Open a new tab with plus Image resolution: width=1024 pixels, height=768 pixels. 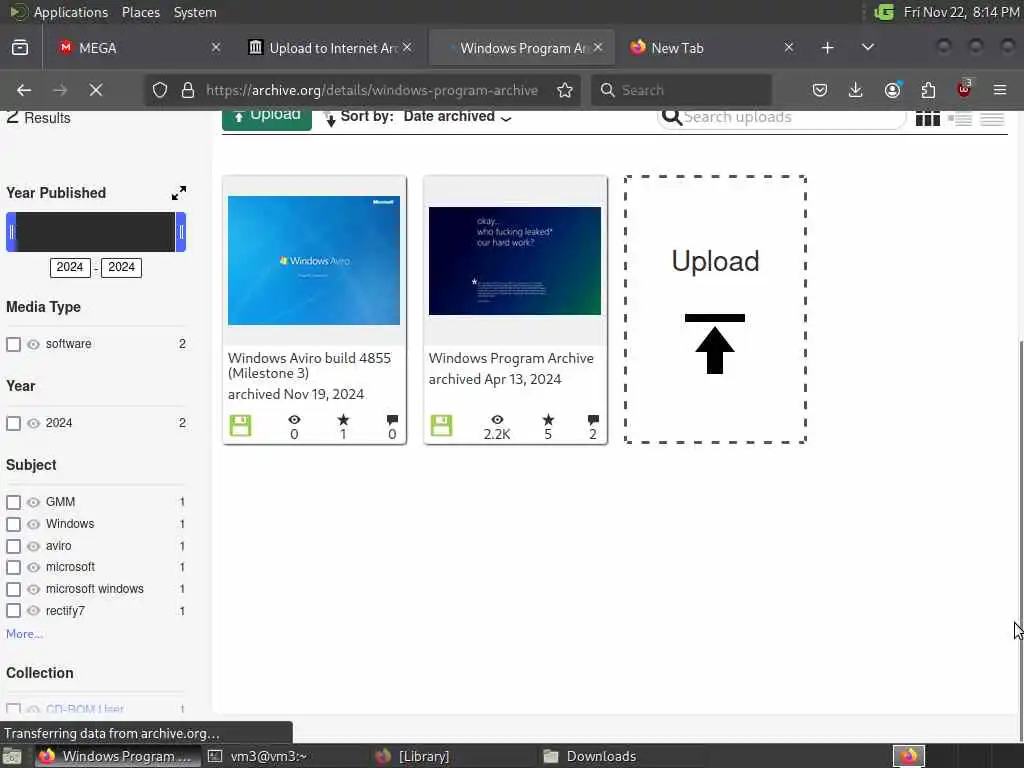pyautogui.click(x=827, y=48)
